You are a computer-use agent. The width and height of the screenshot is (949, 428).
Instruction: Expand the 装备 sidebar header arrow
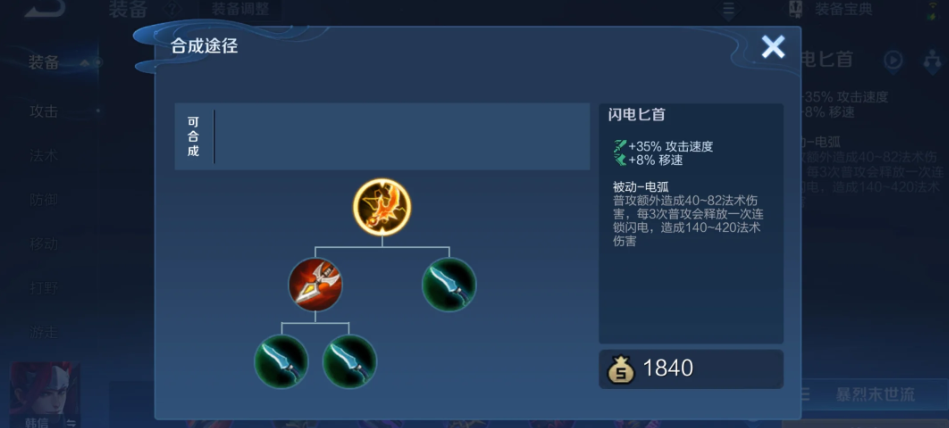point(85,62)
